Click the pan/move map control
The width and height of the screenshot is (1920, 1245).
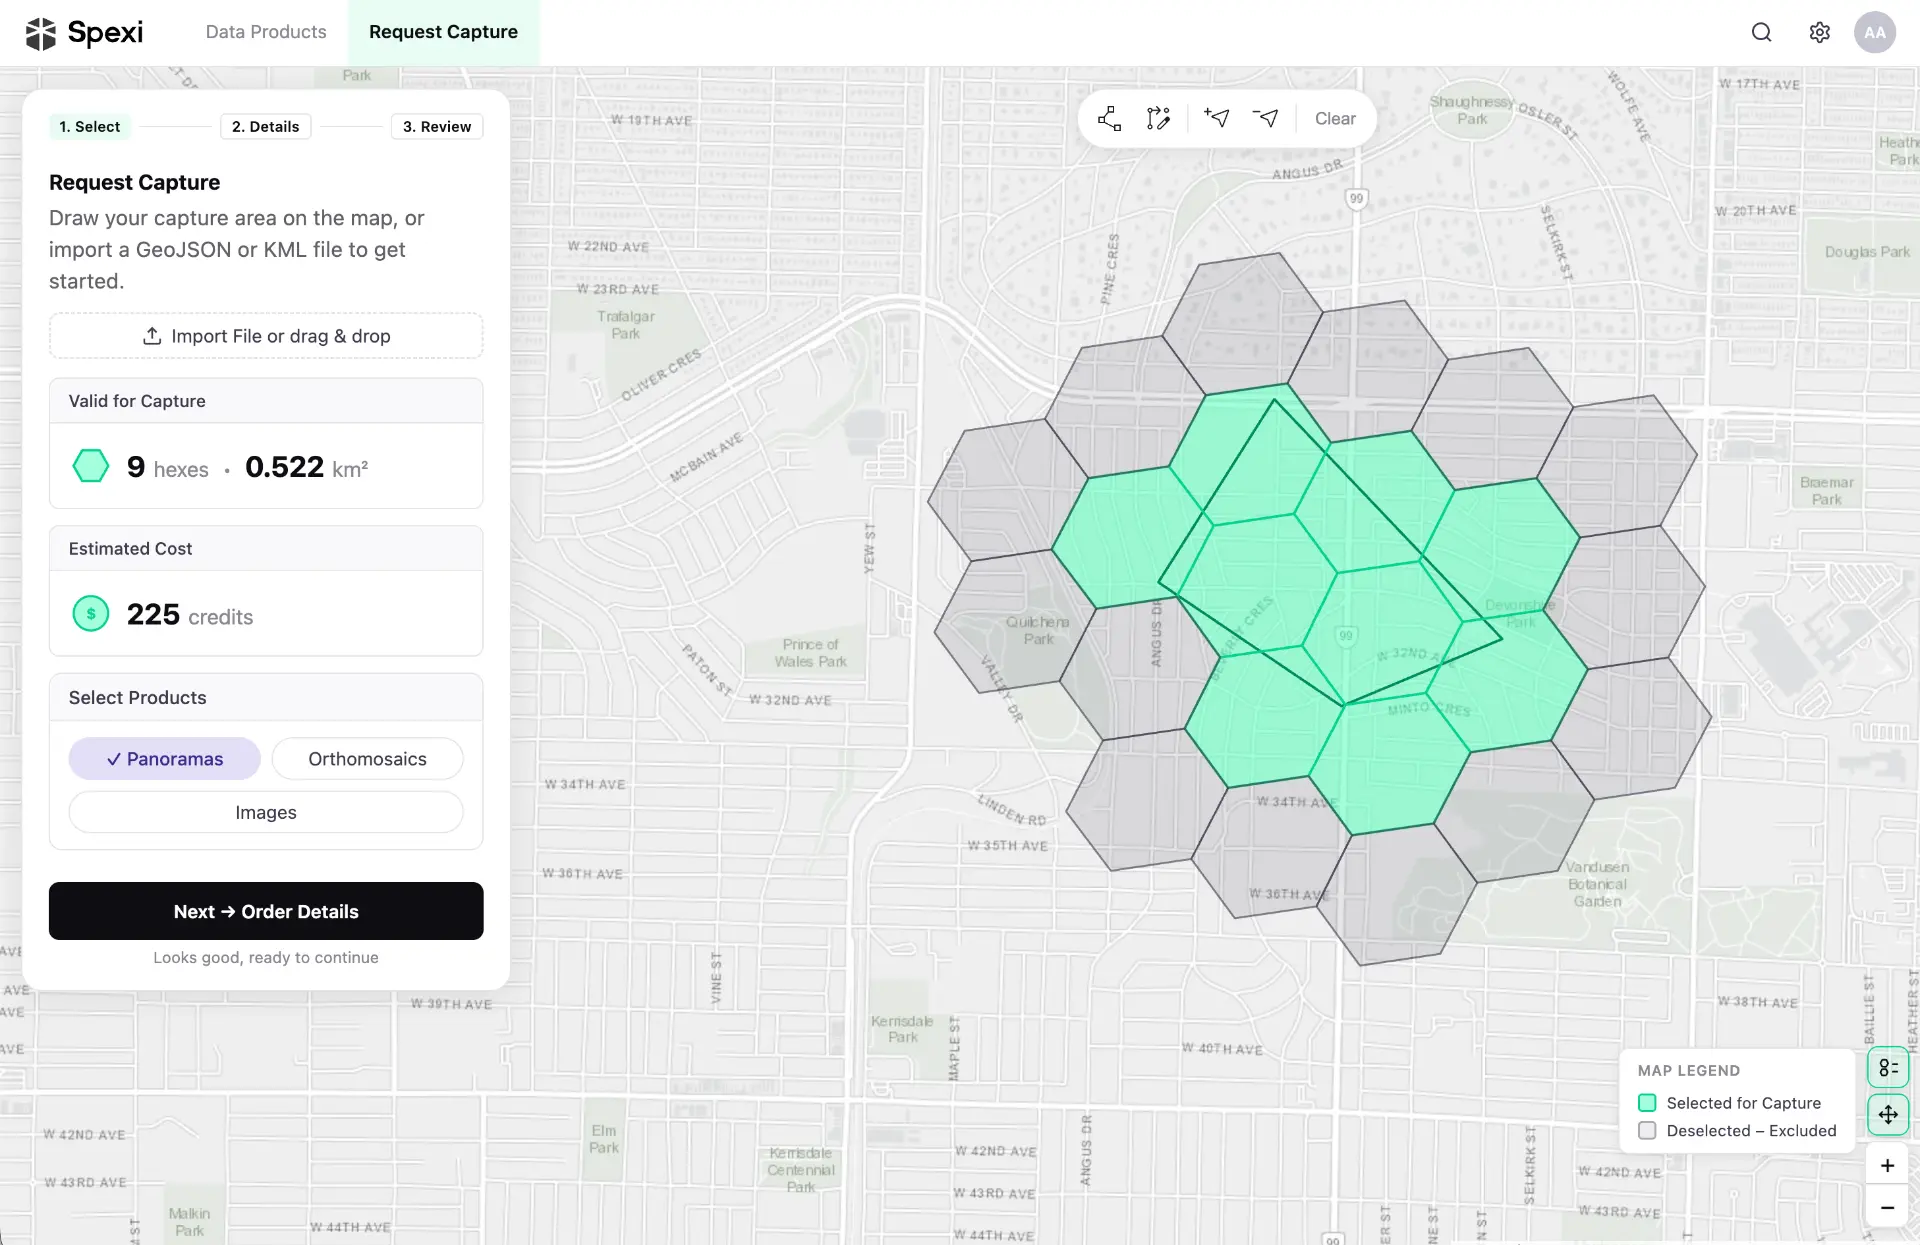[1888, 1114]
